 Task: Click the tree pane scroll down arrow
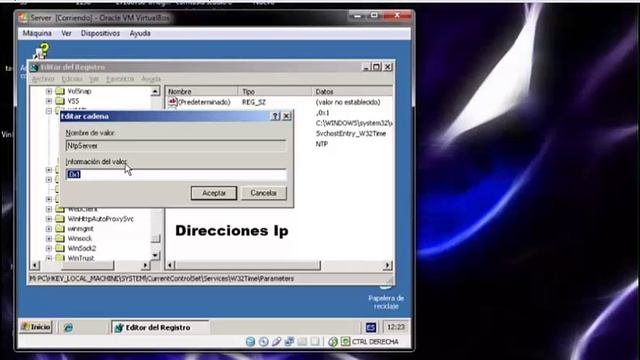pyautogui.click(x=156, y=255)
